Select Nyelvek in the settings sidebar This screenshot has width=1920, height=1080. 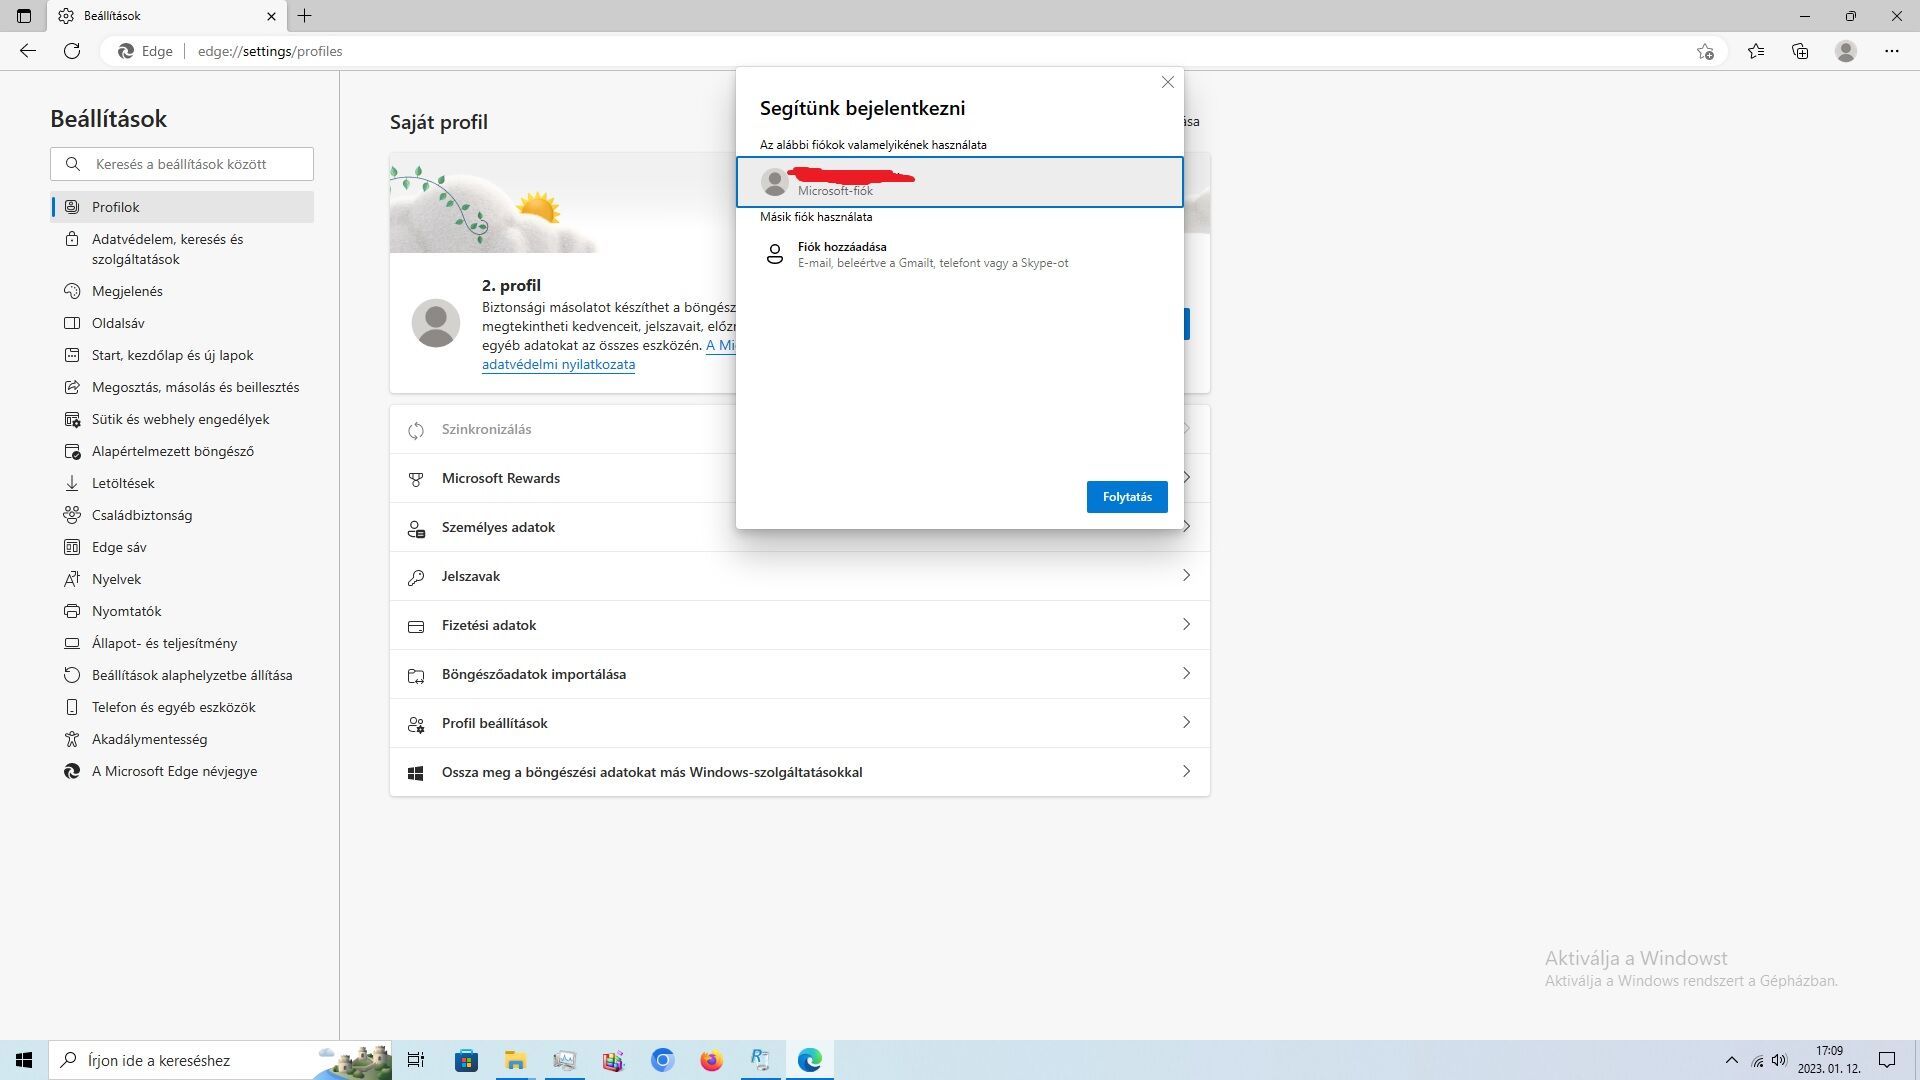coord(116,579)
